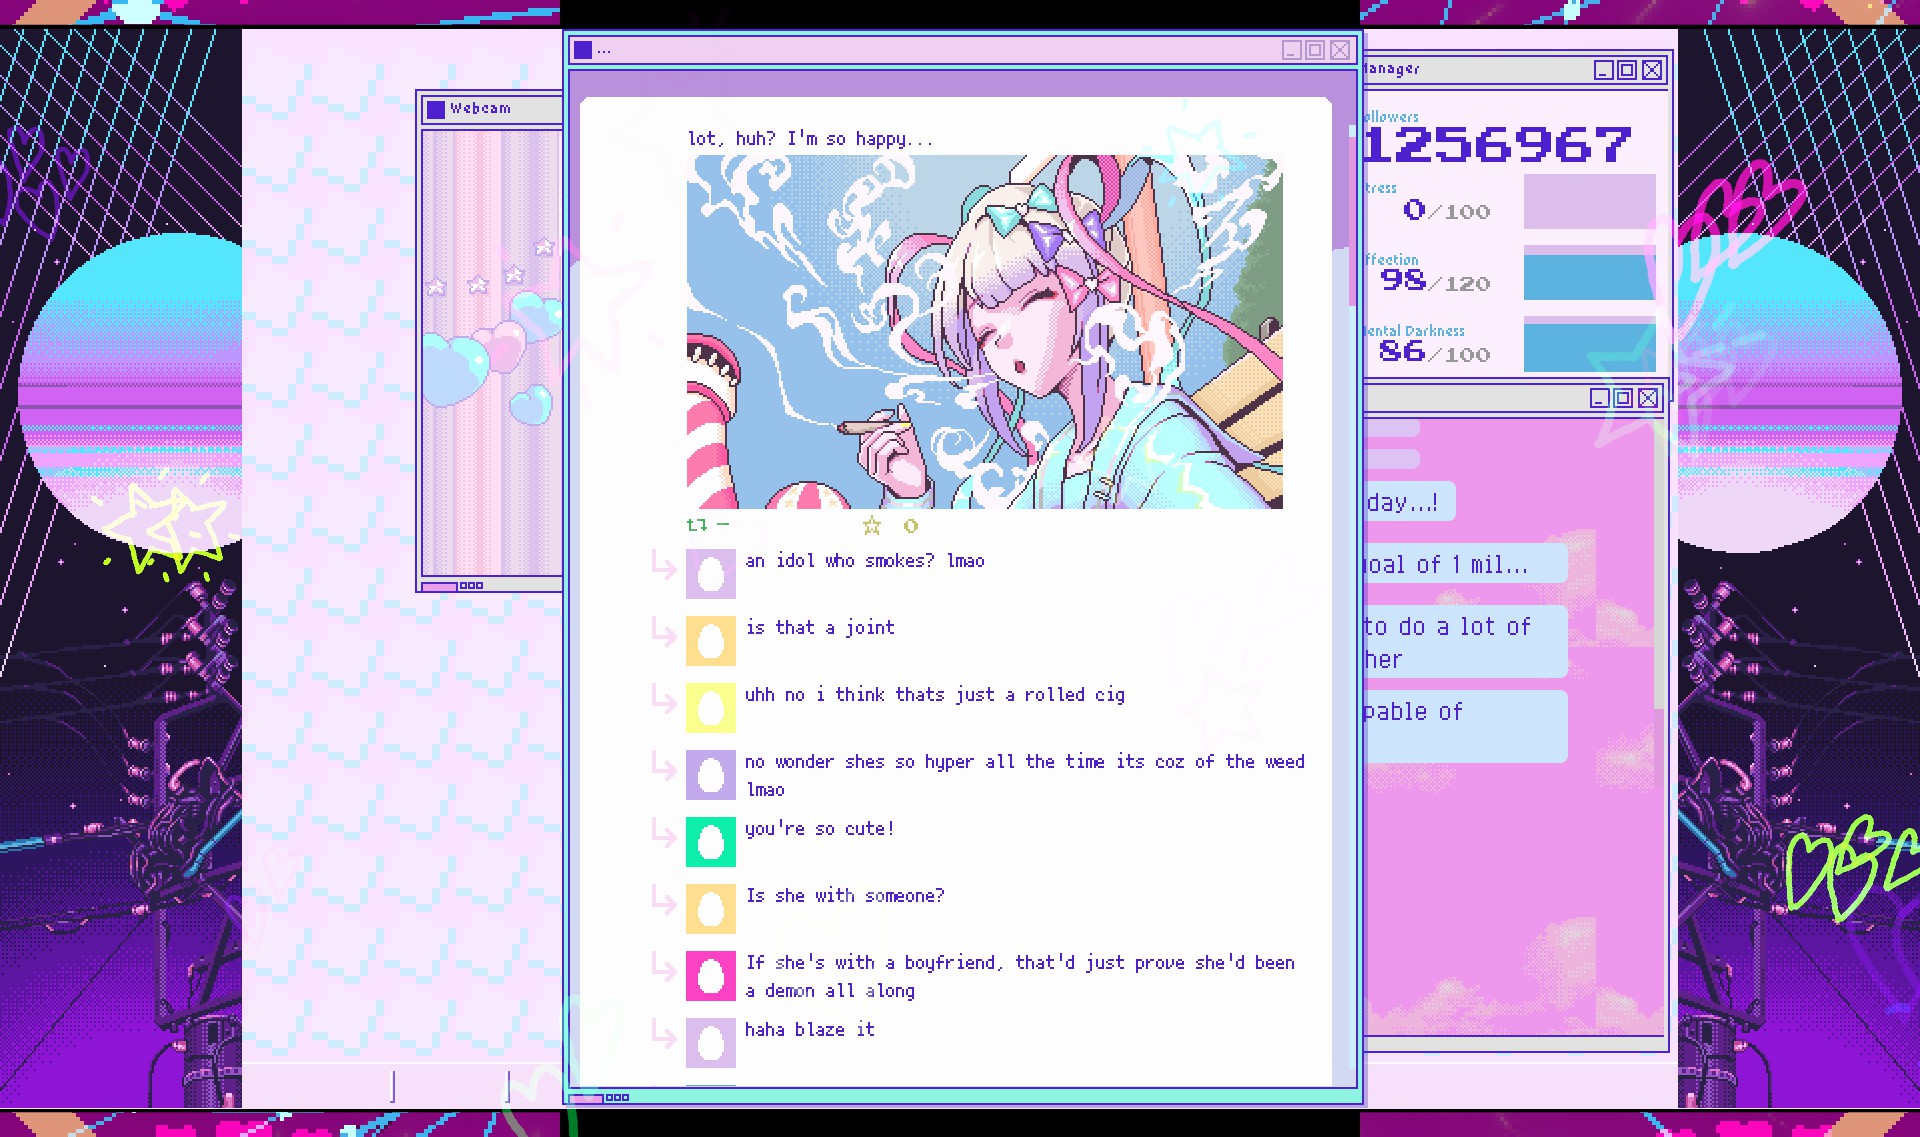
Task: Click the purple avatar beside 'an idol who smokes? lmao'
Action: pyautogui.click(x=711, y=574)
